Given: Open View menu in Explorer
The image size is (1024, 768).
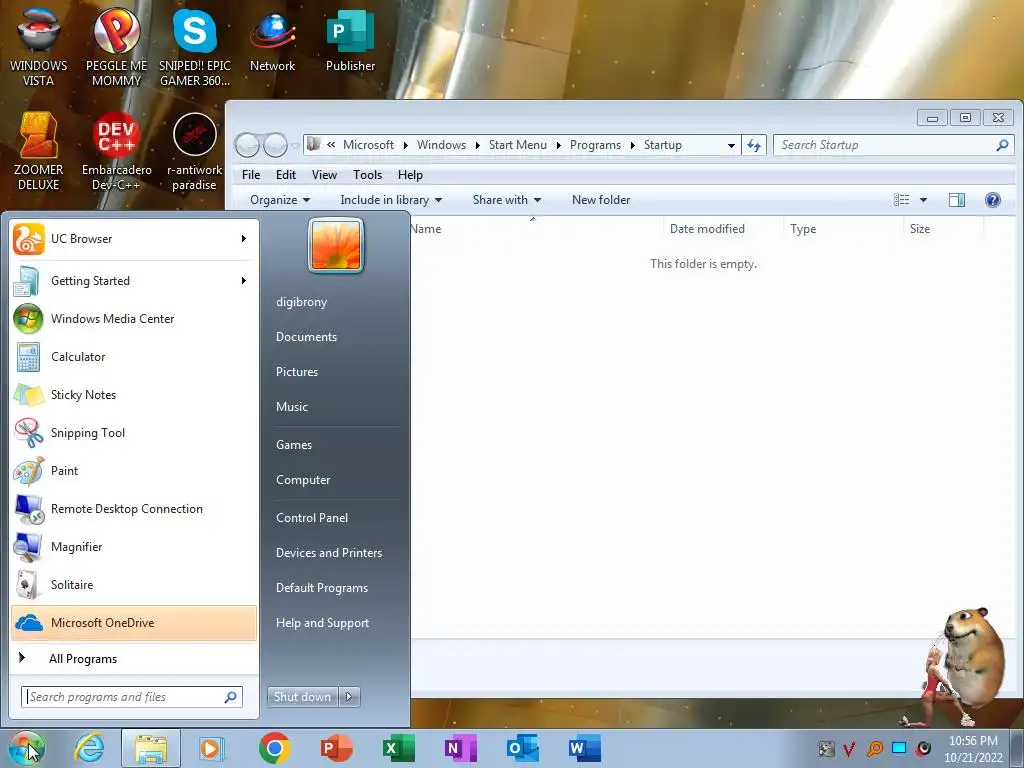Looking at the screenshot, I should pyautogui.click(x=324, y=175).
